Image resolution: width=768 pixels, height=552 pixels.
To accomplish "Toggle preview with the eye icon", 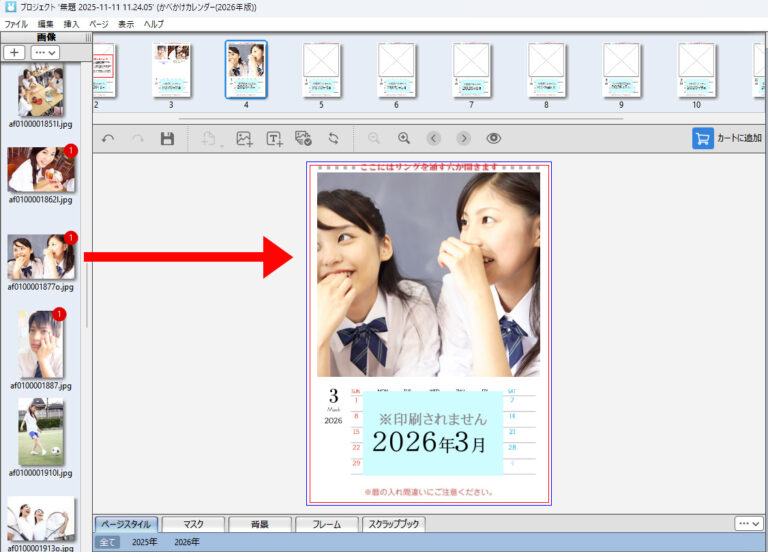I will [x=494, y=138].
